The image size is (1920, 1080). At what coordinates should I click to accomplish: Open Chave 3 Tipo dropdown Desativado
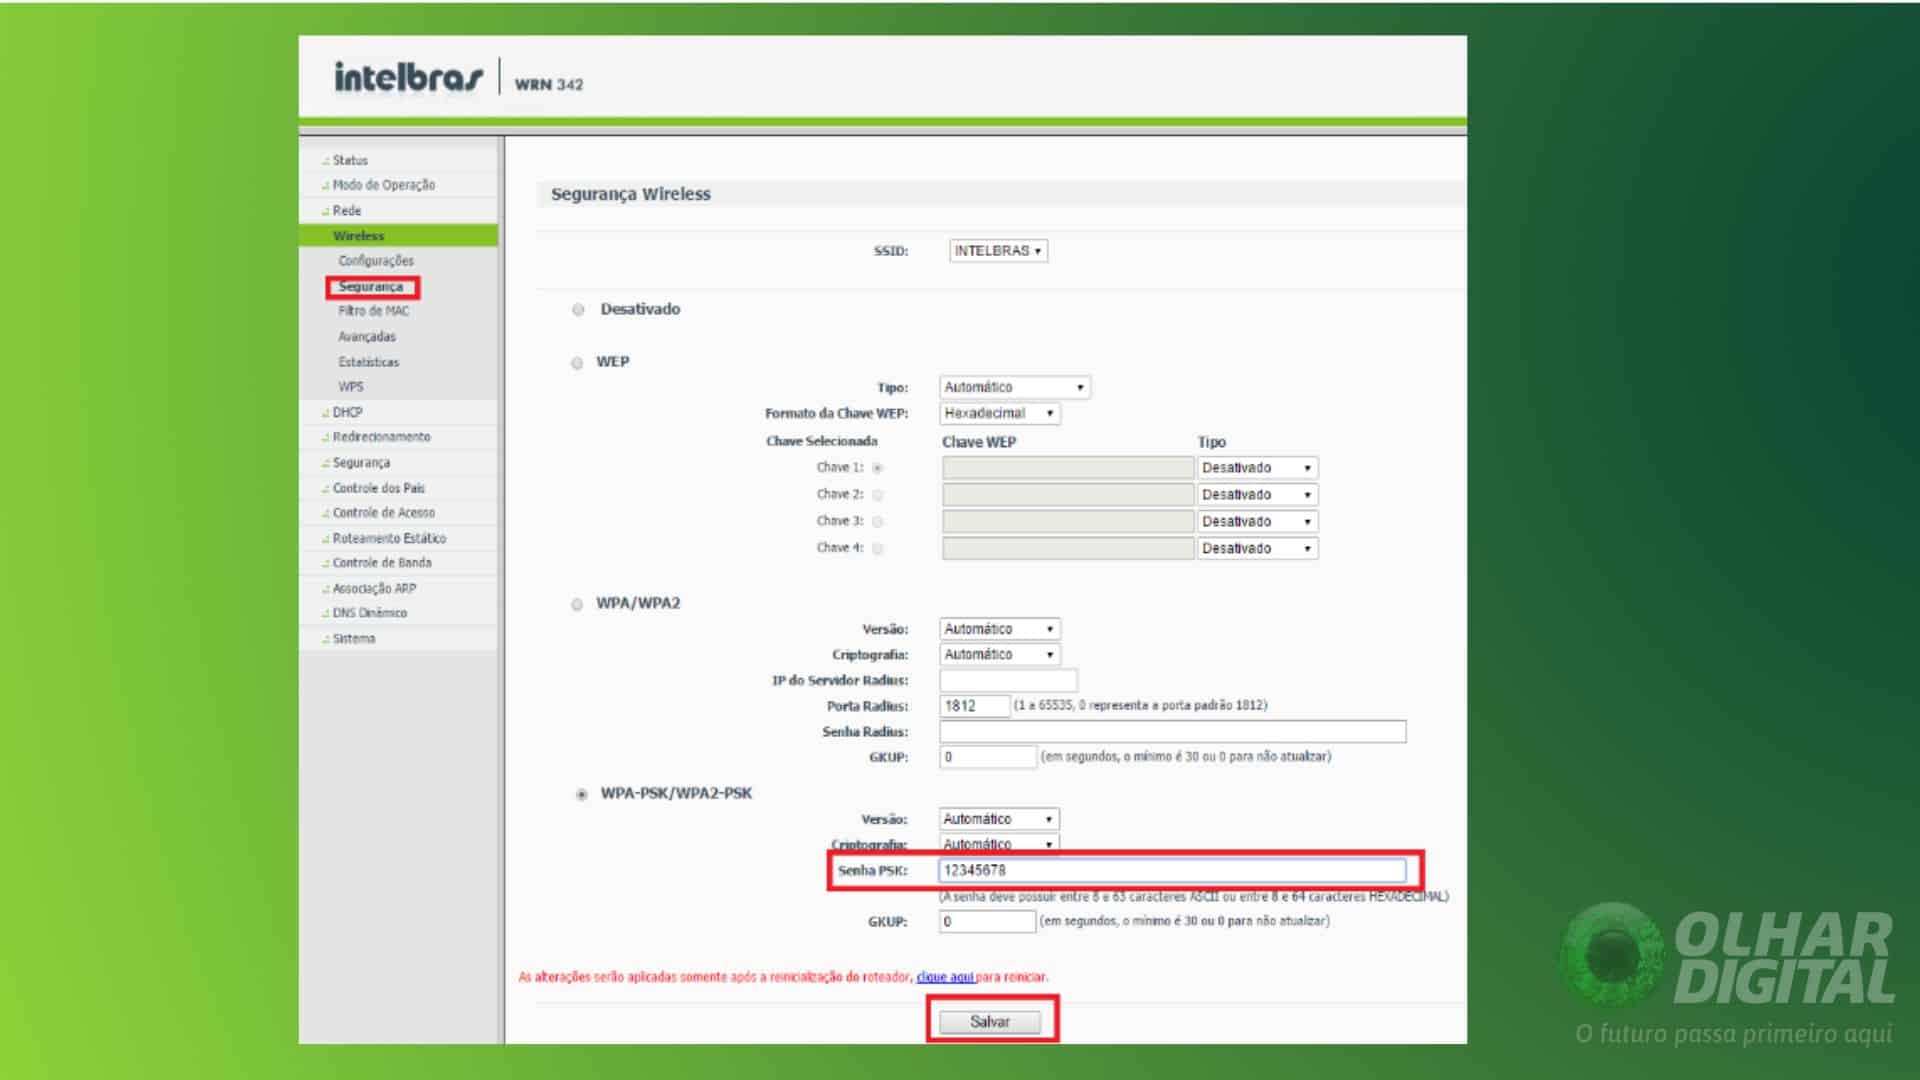(1258, 522)
